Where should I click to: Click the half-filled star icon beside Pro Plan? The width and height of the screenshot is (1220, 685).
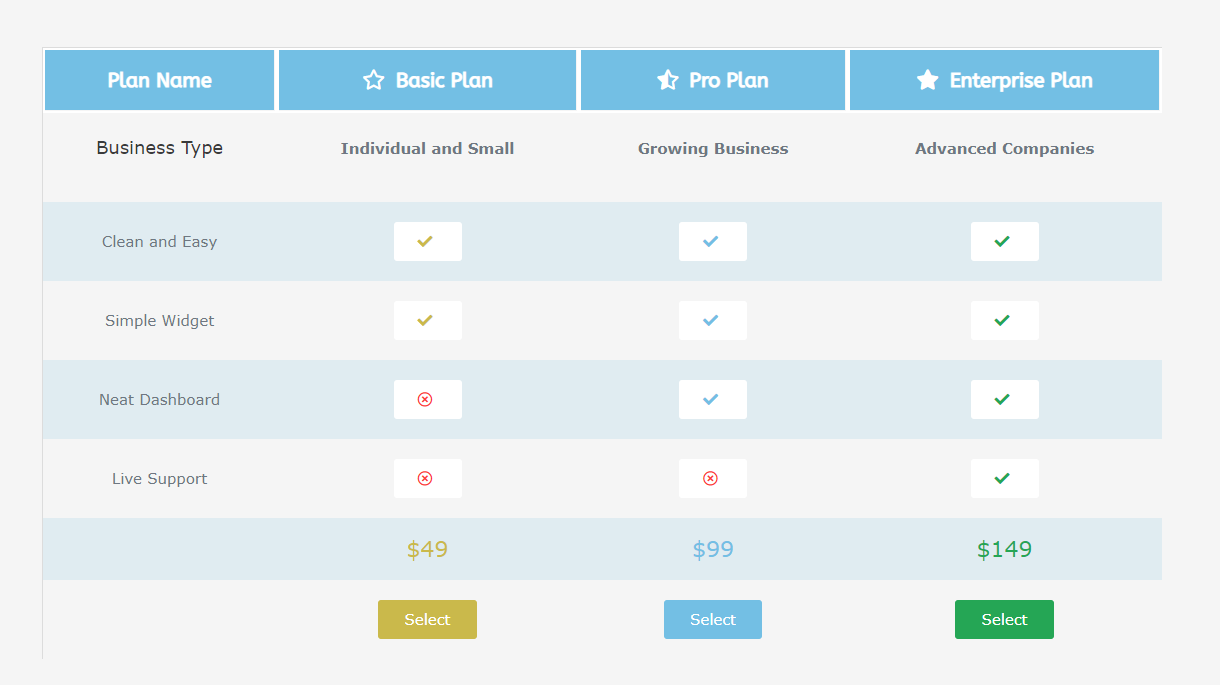(667, 80)
